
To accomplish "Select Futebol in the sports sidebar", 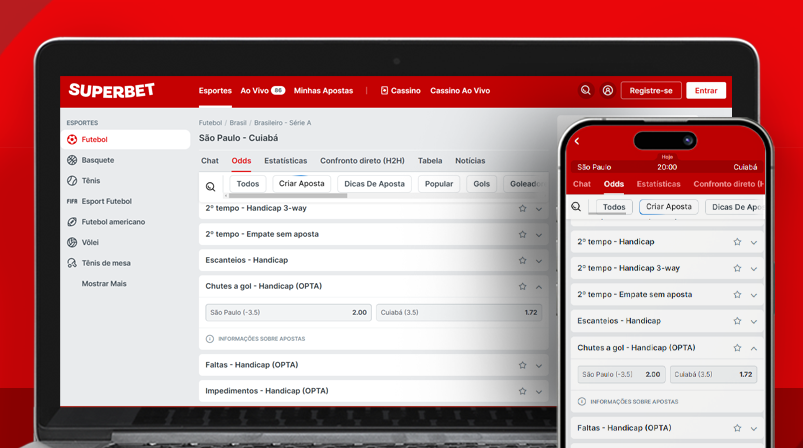I will click(x=94, y=140).
